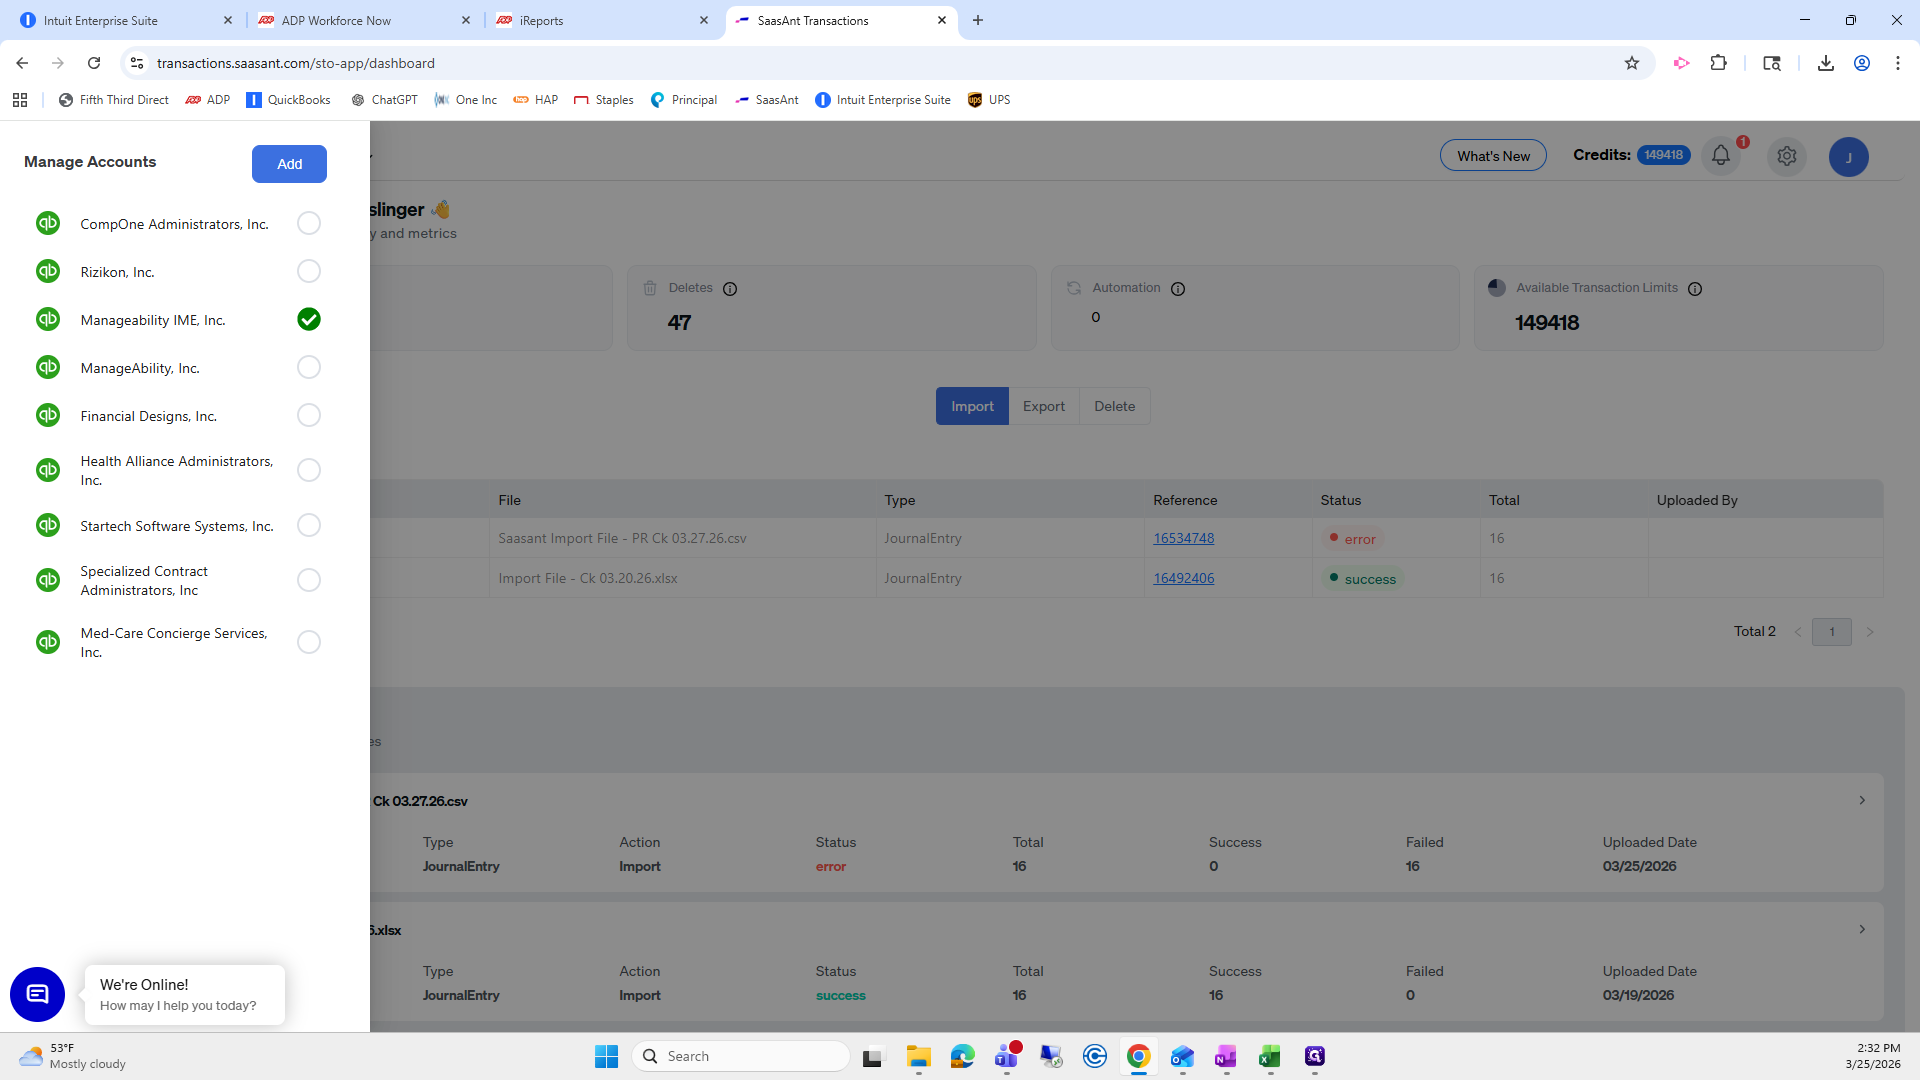Click info icon beside Automation
This screenshot has width=1920, height=1080.
click(x=1178, y=289)
